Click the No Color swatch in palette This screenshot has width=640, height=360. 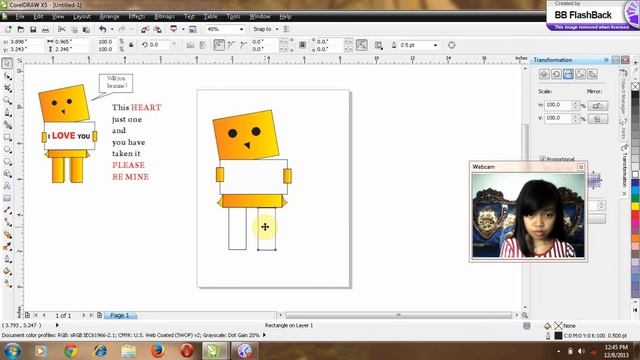[635, 86]
